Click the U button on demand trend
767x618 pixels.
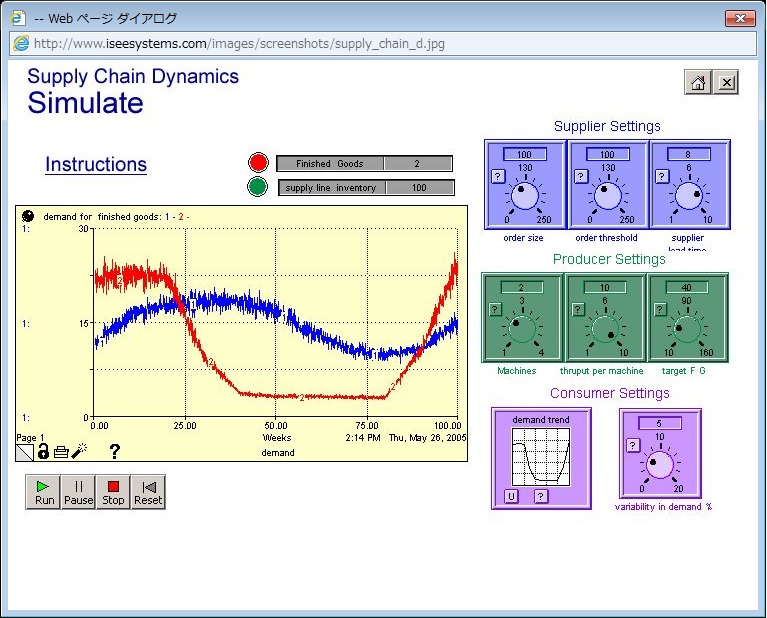[x=511, y=496]
